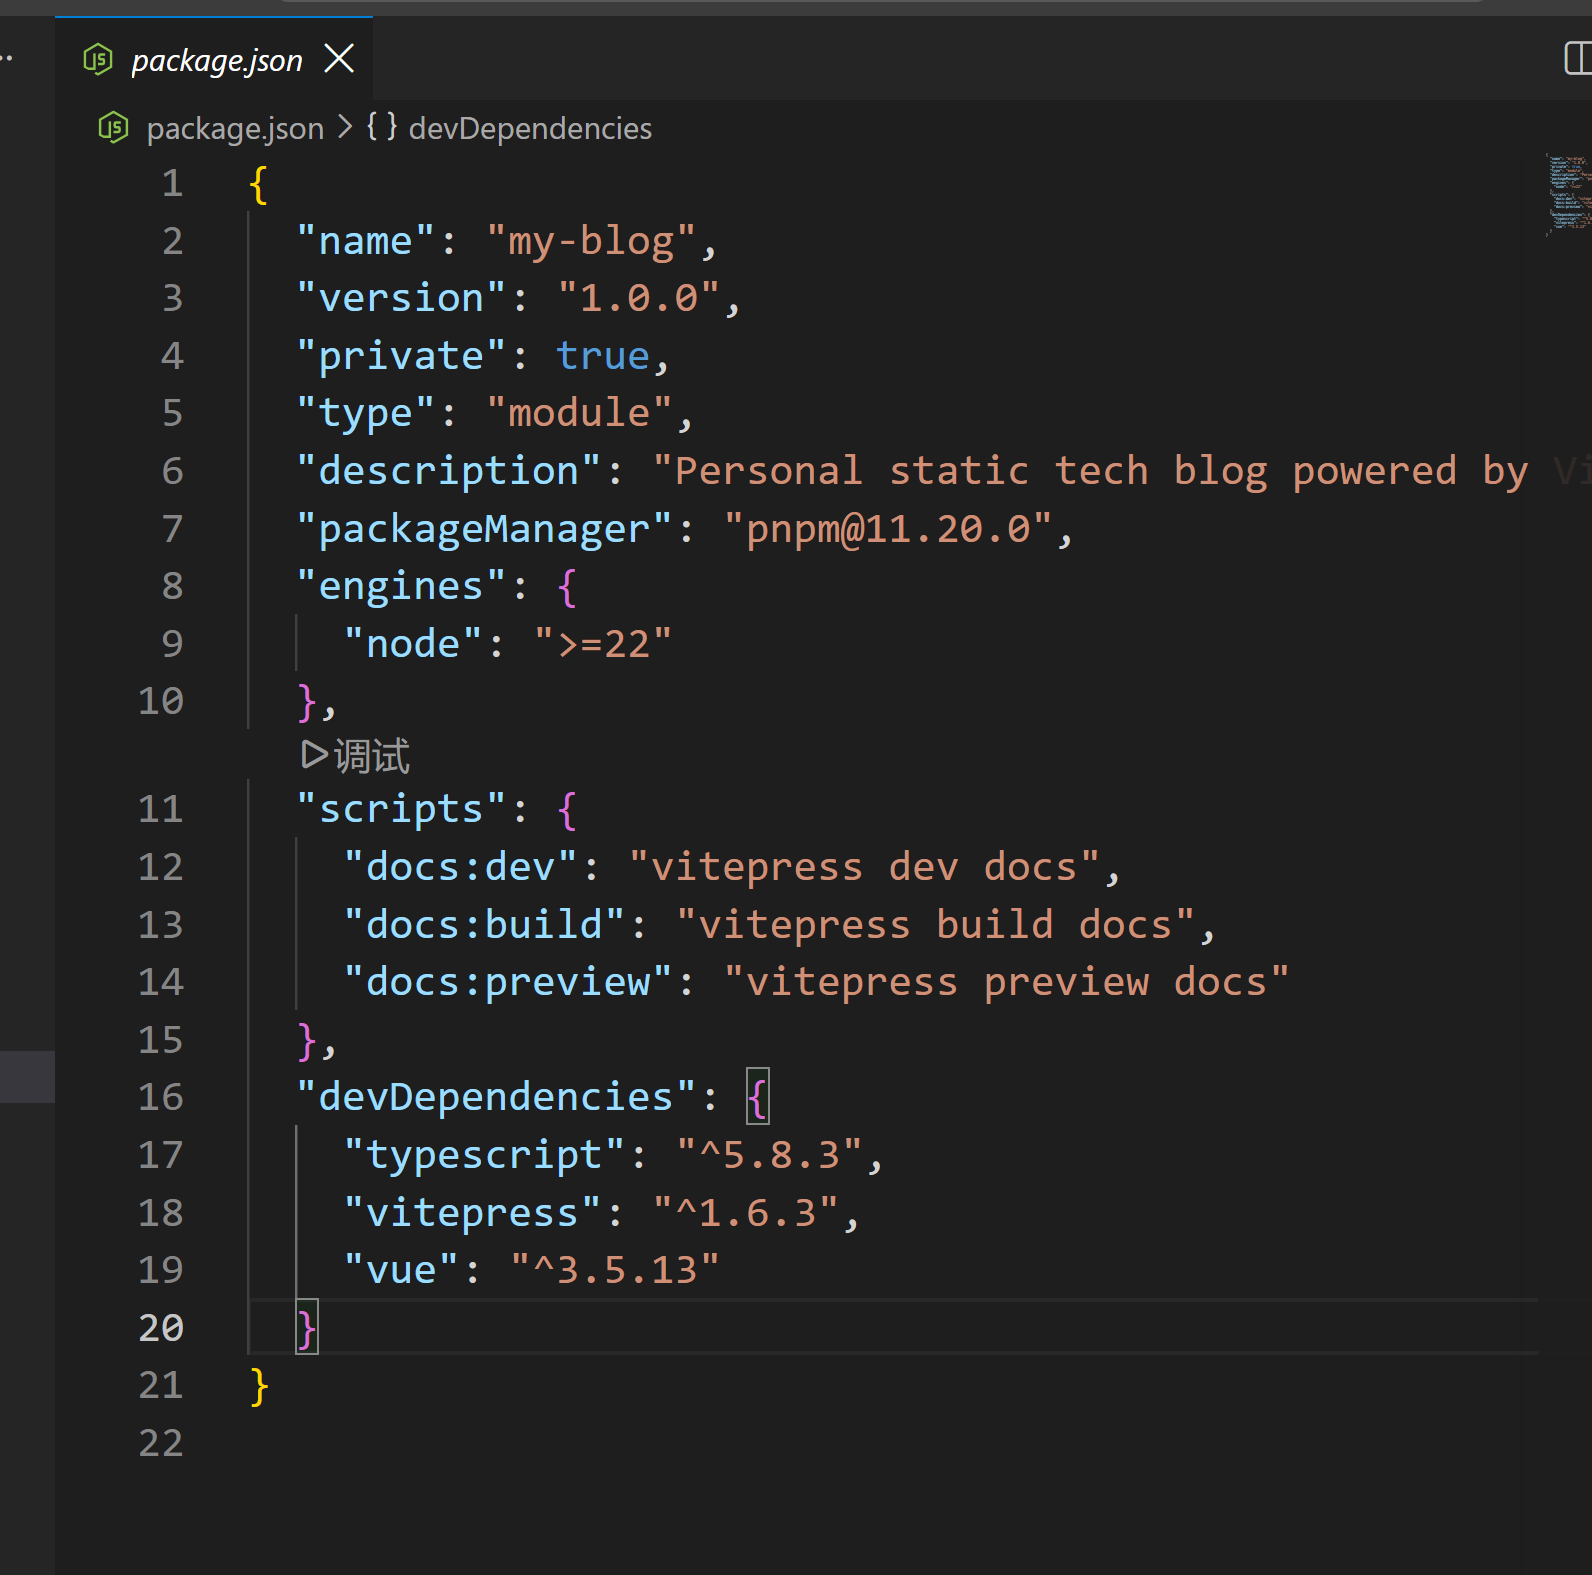Click the "packageManager" key
This screenshot has width=1592, height=1575.
click(484, 529)
